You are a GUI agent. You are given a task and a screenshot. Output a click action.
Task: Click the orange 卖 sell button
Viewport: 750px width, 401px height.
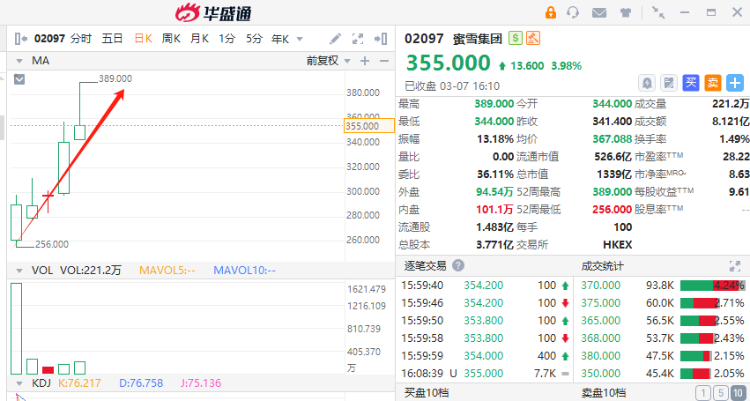pos(713,83)
